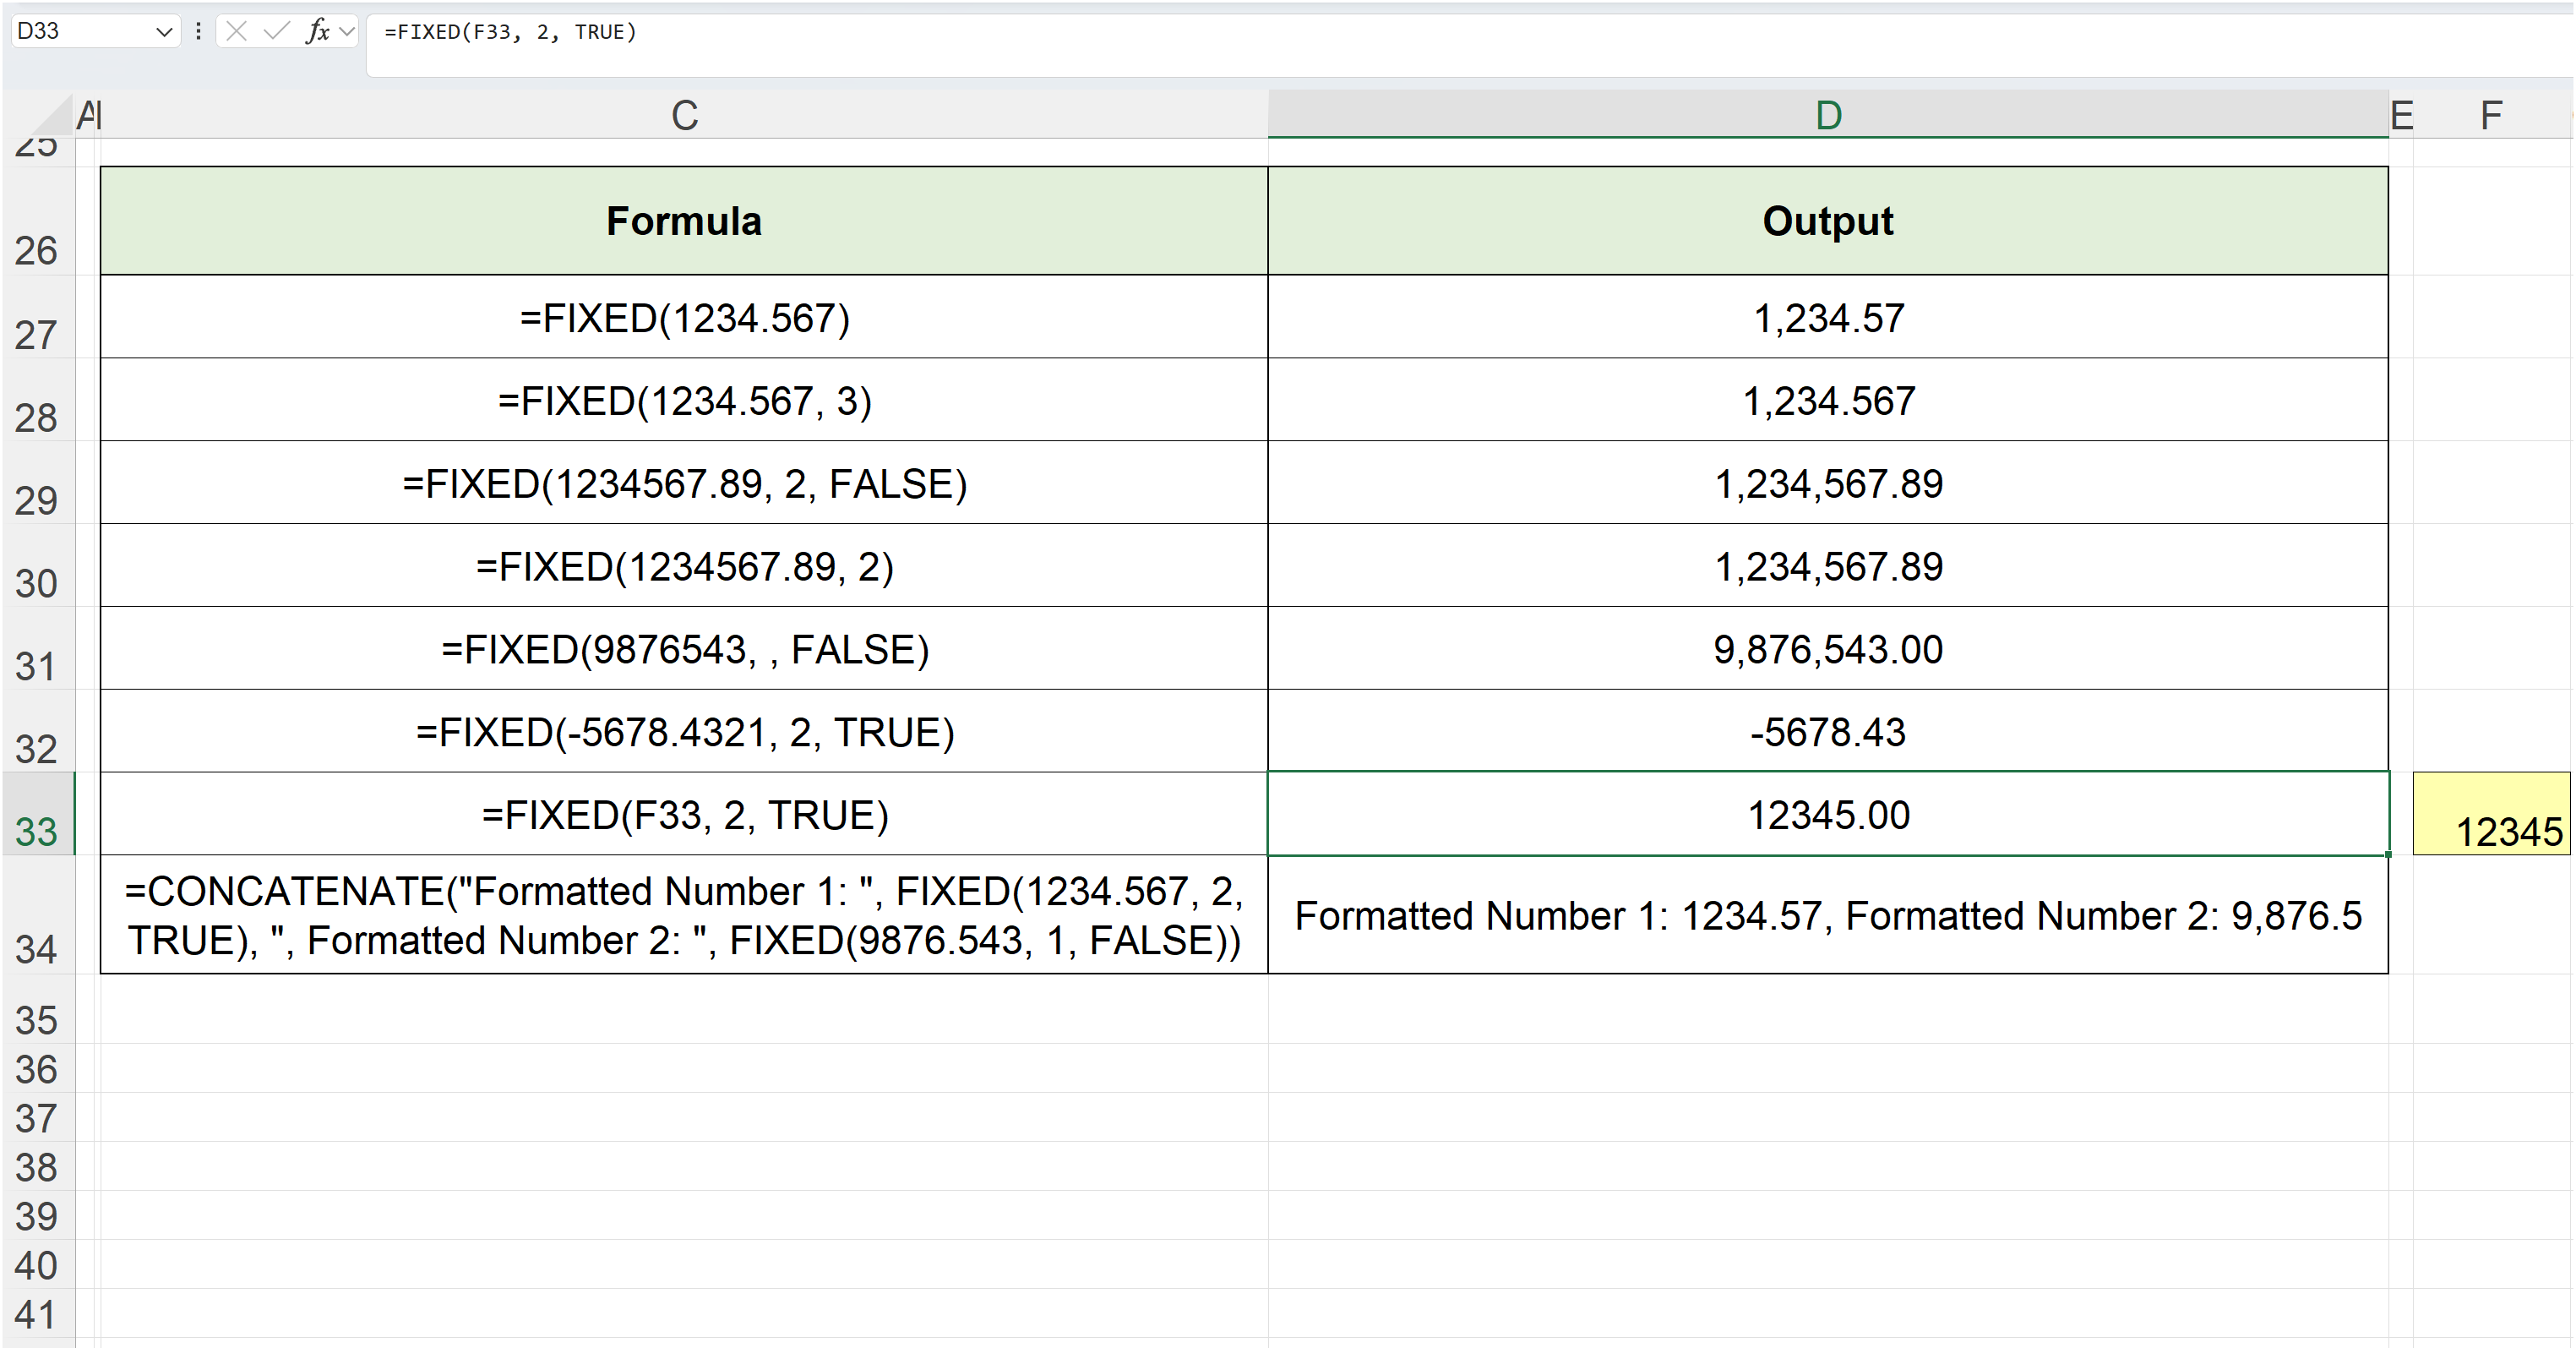Screen dimensions: 2576x1348
Task: Select row 39 header
Action: pyautogui.click(x=37, y=1216)
